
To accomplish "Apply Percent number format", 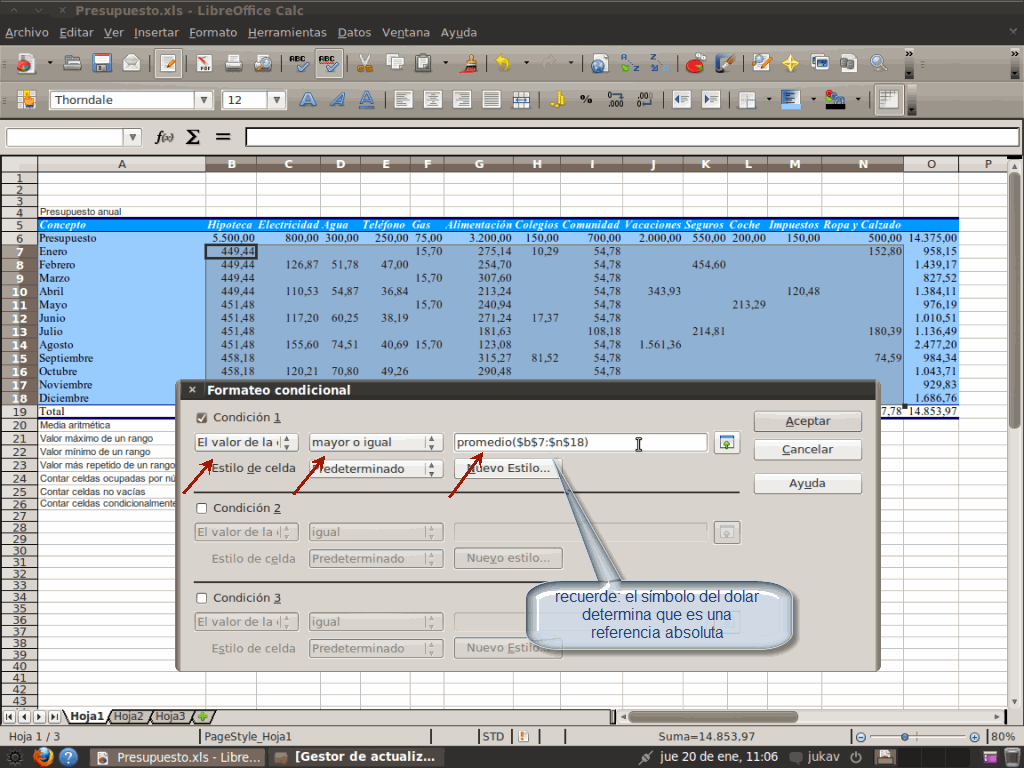I will (586, 100).
